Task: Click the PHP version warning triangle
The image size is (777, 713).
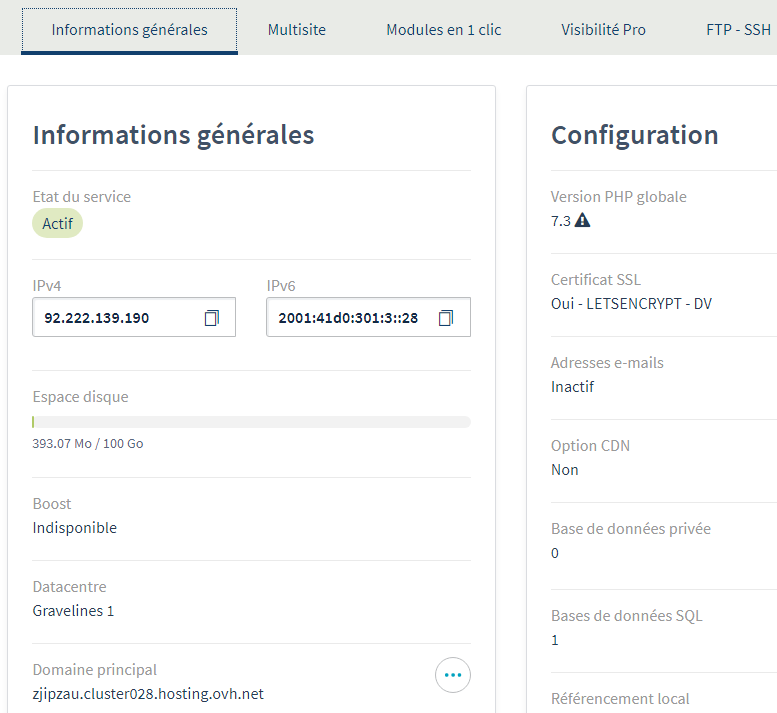Action: click(x=583, y=221)
